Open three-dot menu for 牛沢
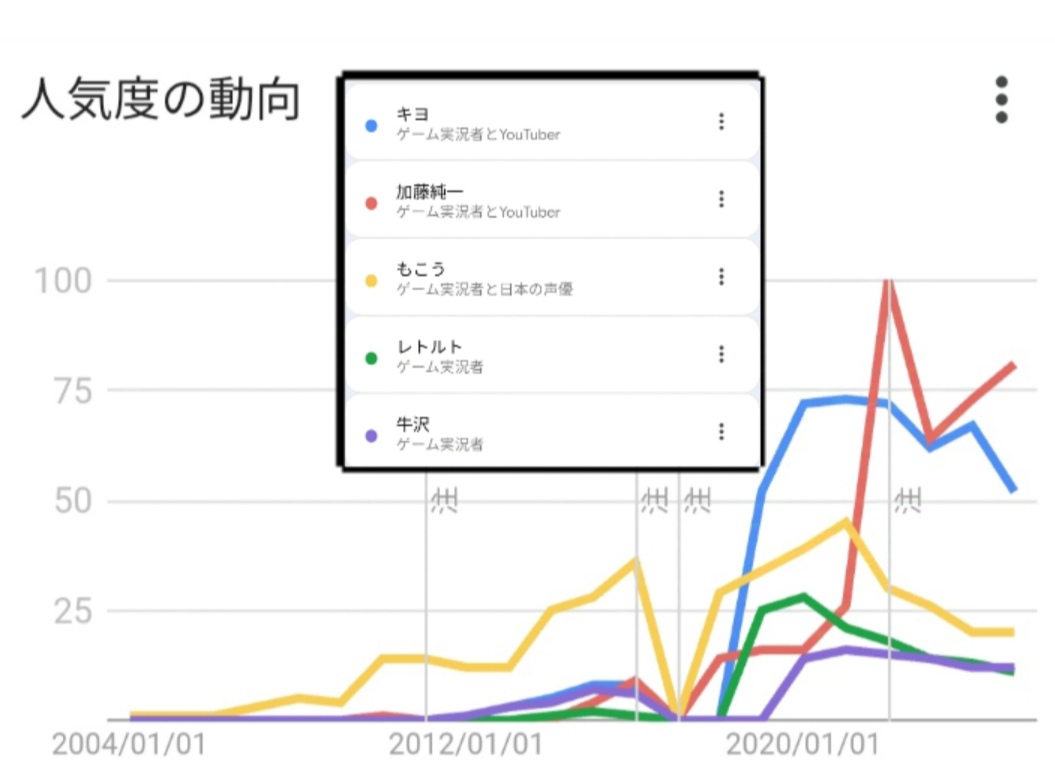The image size is (1055, 766). [x=721, y=431]
